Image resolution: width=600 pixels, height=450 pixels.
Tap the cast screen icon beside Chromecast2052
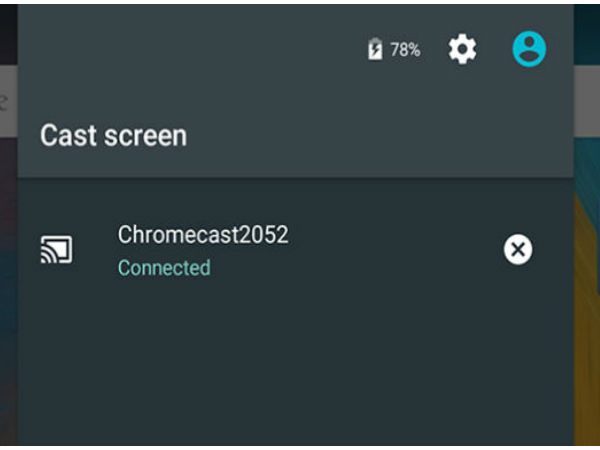[x=57, y=249]
